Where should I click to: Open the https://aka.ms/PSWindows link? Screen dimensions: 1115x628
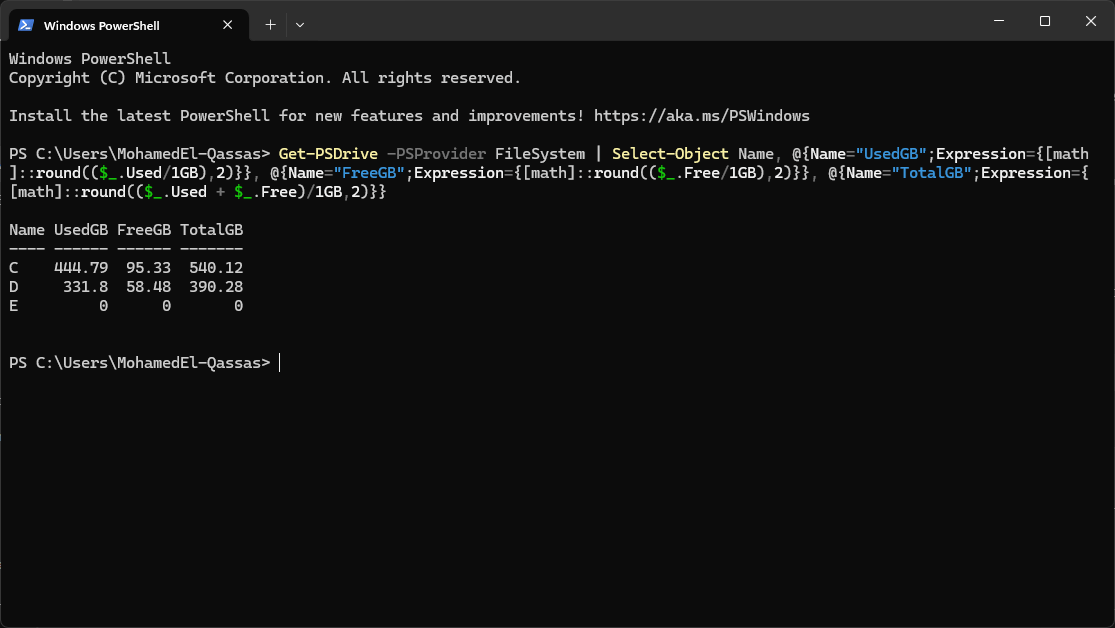[x=702, y=116]
